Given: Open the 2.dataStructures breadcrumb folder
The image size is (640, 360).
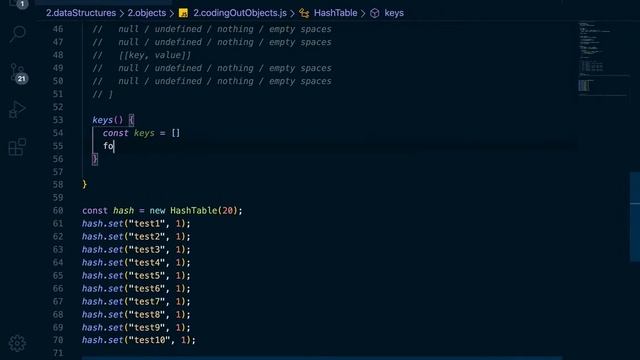Looking at the screenshot, I should (x=81, y=13).
